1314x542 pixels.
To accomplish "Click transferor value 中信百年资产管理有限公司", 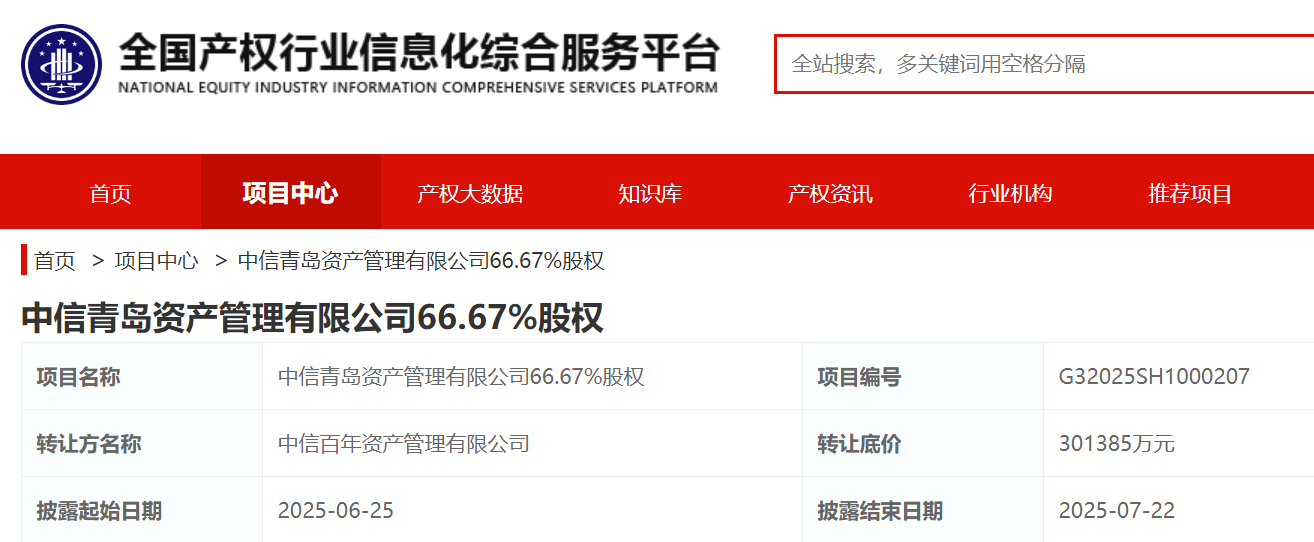I will point(404,444).
